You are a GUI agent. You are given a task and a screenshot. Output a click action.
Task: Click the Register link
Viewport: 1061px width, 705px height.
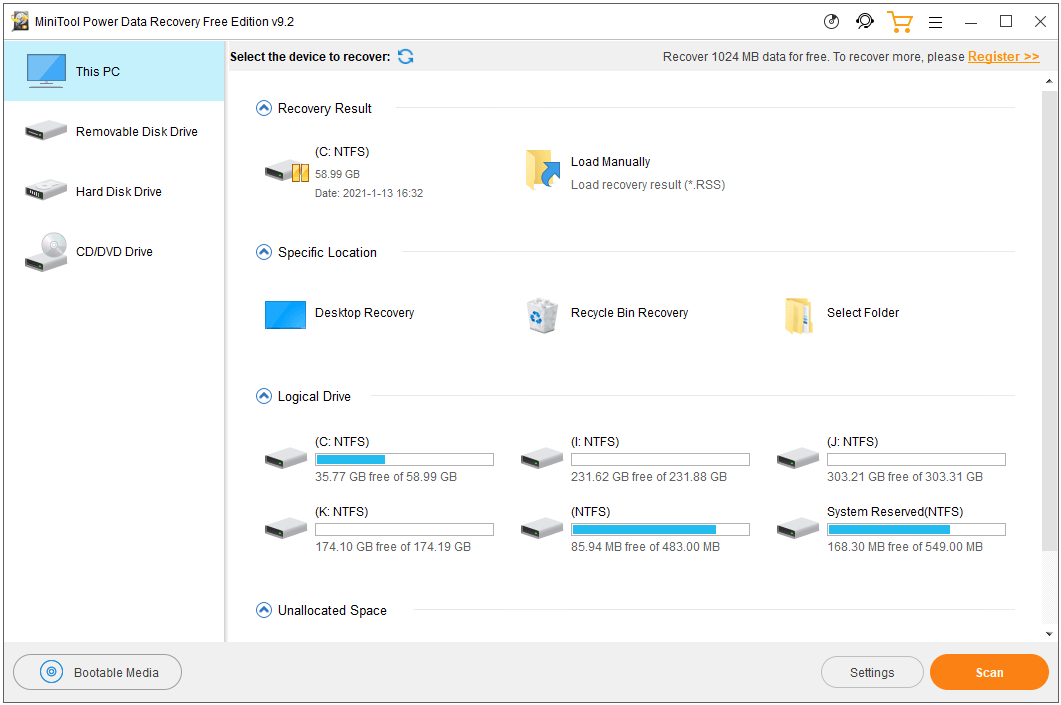[1003, 56]
